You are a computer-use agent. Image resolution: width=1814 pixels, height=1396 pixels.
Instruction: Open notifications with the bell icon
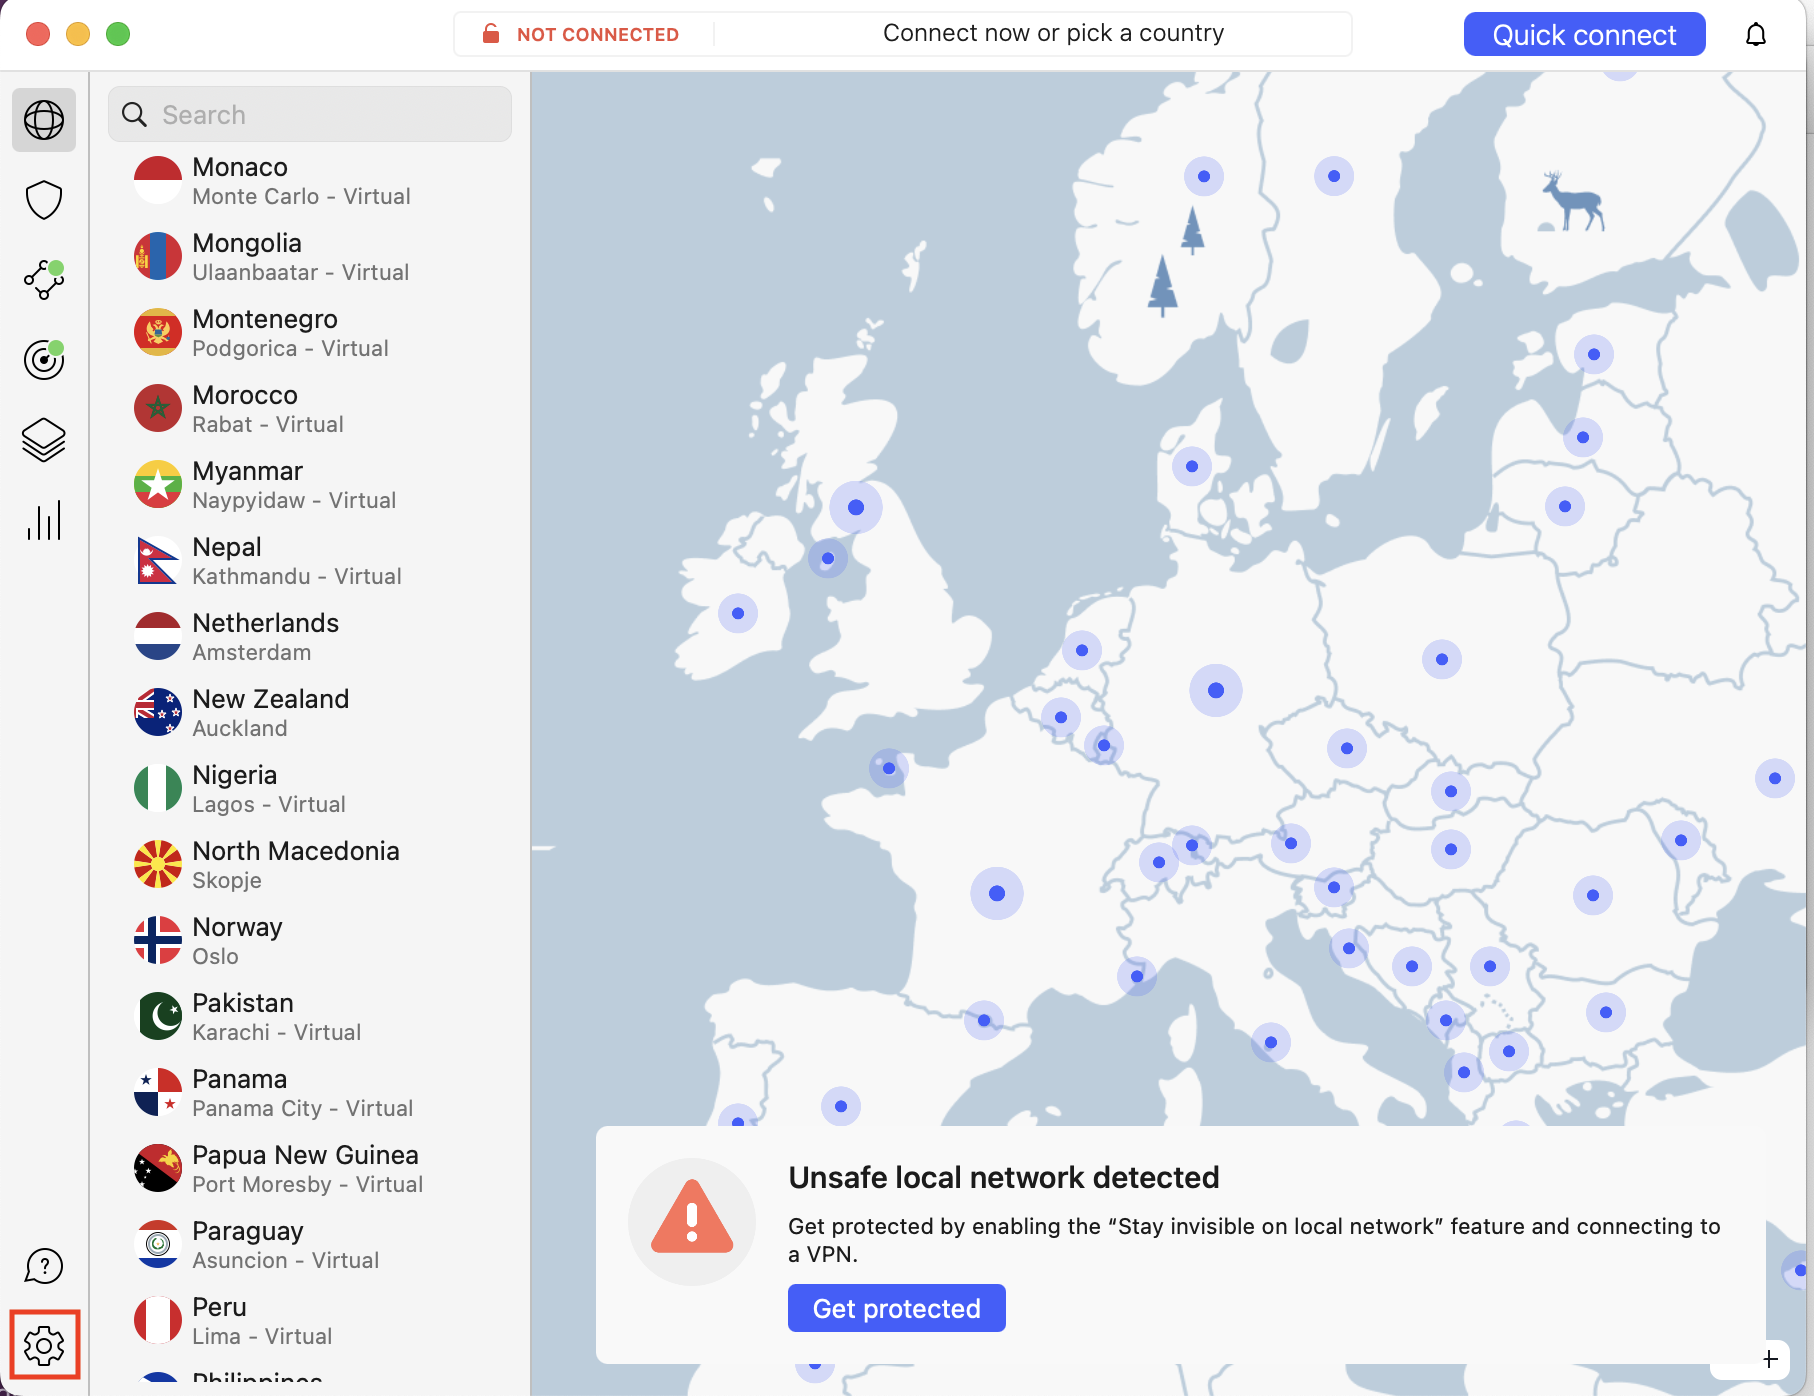click(1756, 34)
